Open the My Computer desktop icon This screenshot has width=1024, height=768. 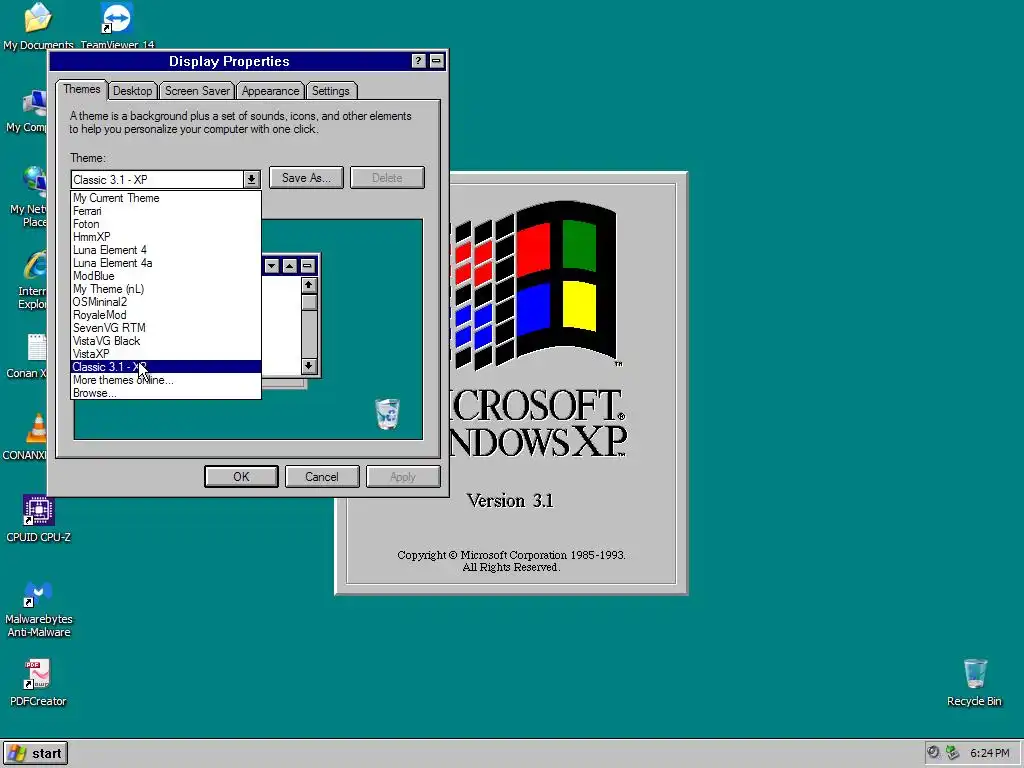[35, 102]
